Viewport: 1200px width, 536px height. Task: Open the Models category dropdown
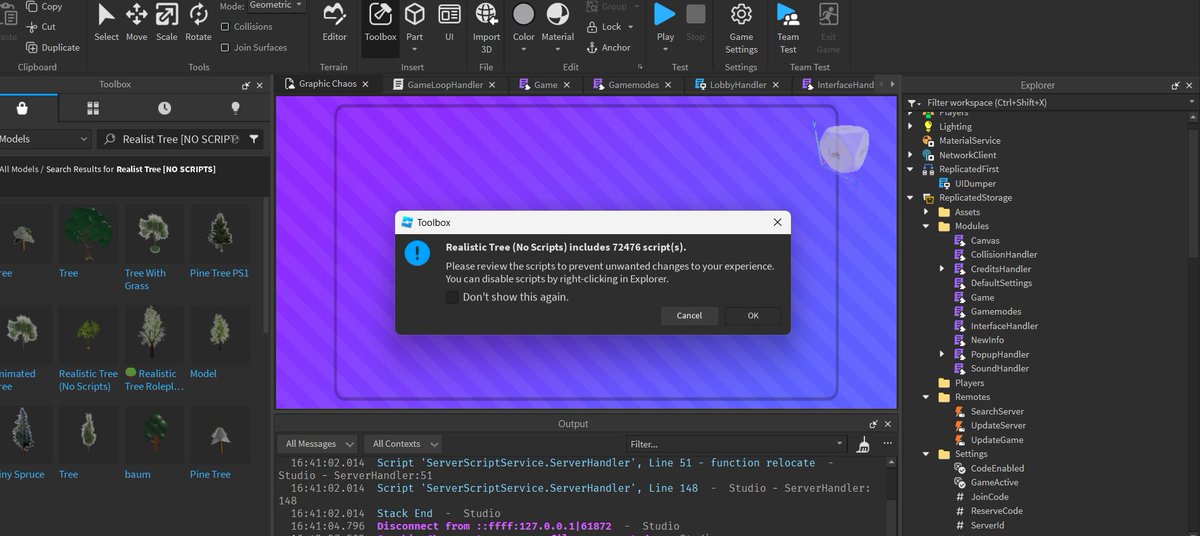pyautogui.click(x=44, y=139)
